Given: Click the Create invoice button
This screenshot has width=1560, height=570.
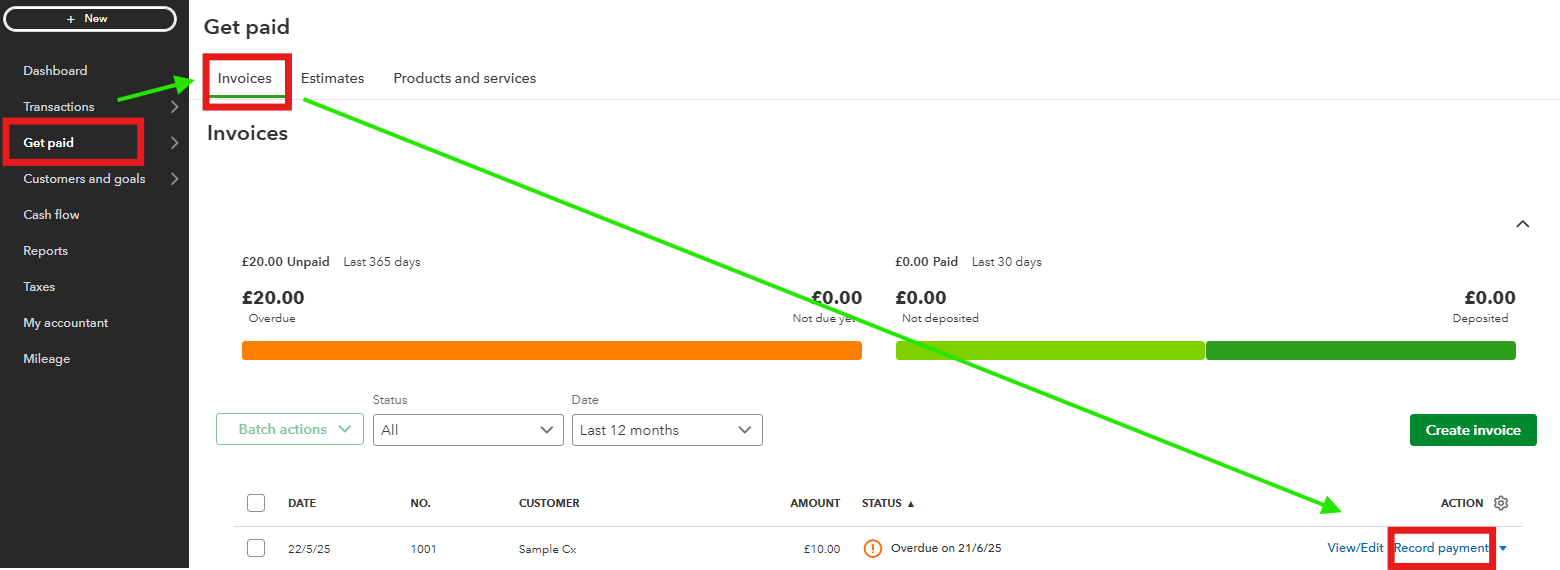Looking at the screenshot, I should pyautogui.click(x=1472, y=430).
